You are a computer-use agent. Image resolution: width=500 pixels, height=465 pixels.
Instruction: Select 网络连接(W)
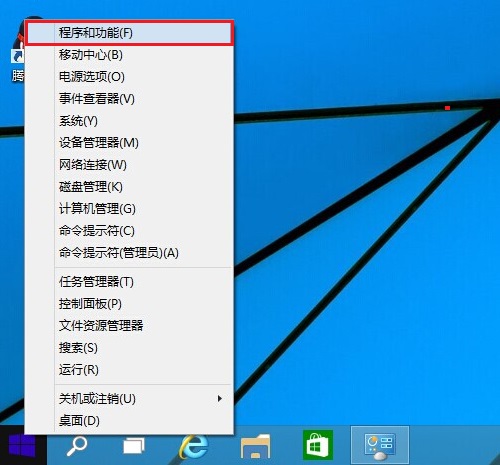pyautogui.click(x=129, y=165)
